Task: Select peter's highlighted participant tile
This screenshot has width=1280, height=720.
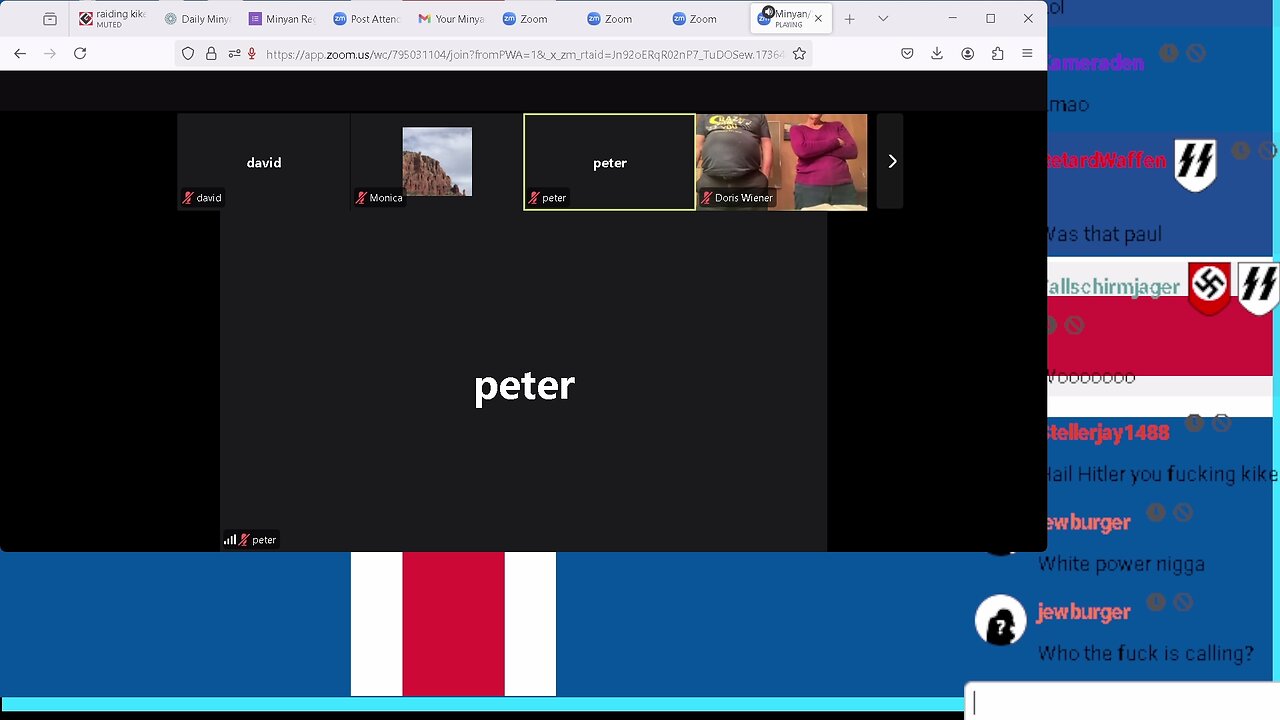Action: [610, 162]
